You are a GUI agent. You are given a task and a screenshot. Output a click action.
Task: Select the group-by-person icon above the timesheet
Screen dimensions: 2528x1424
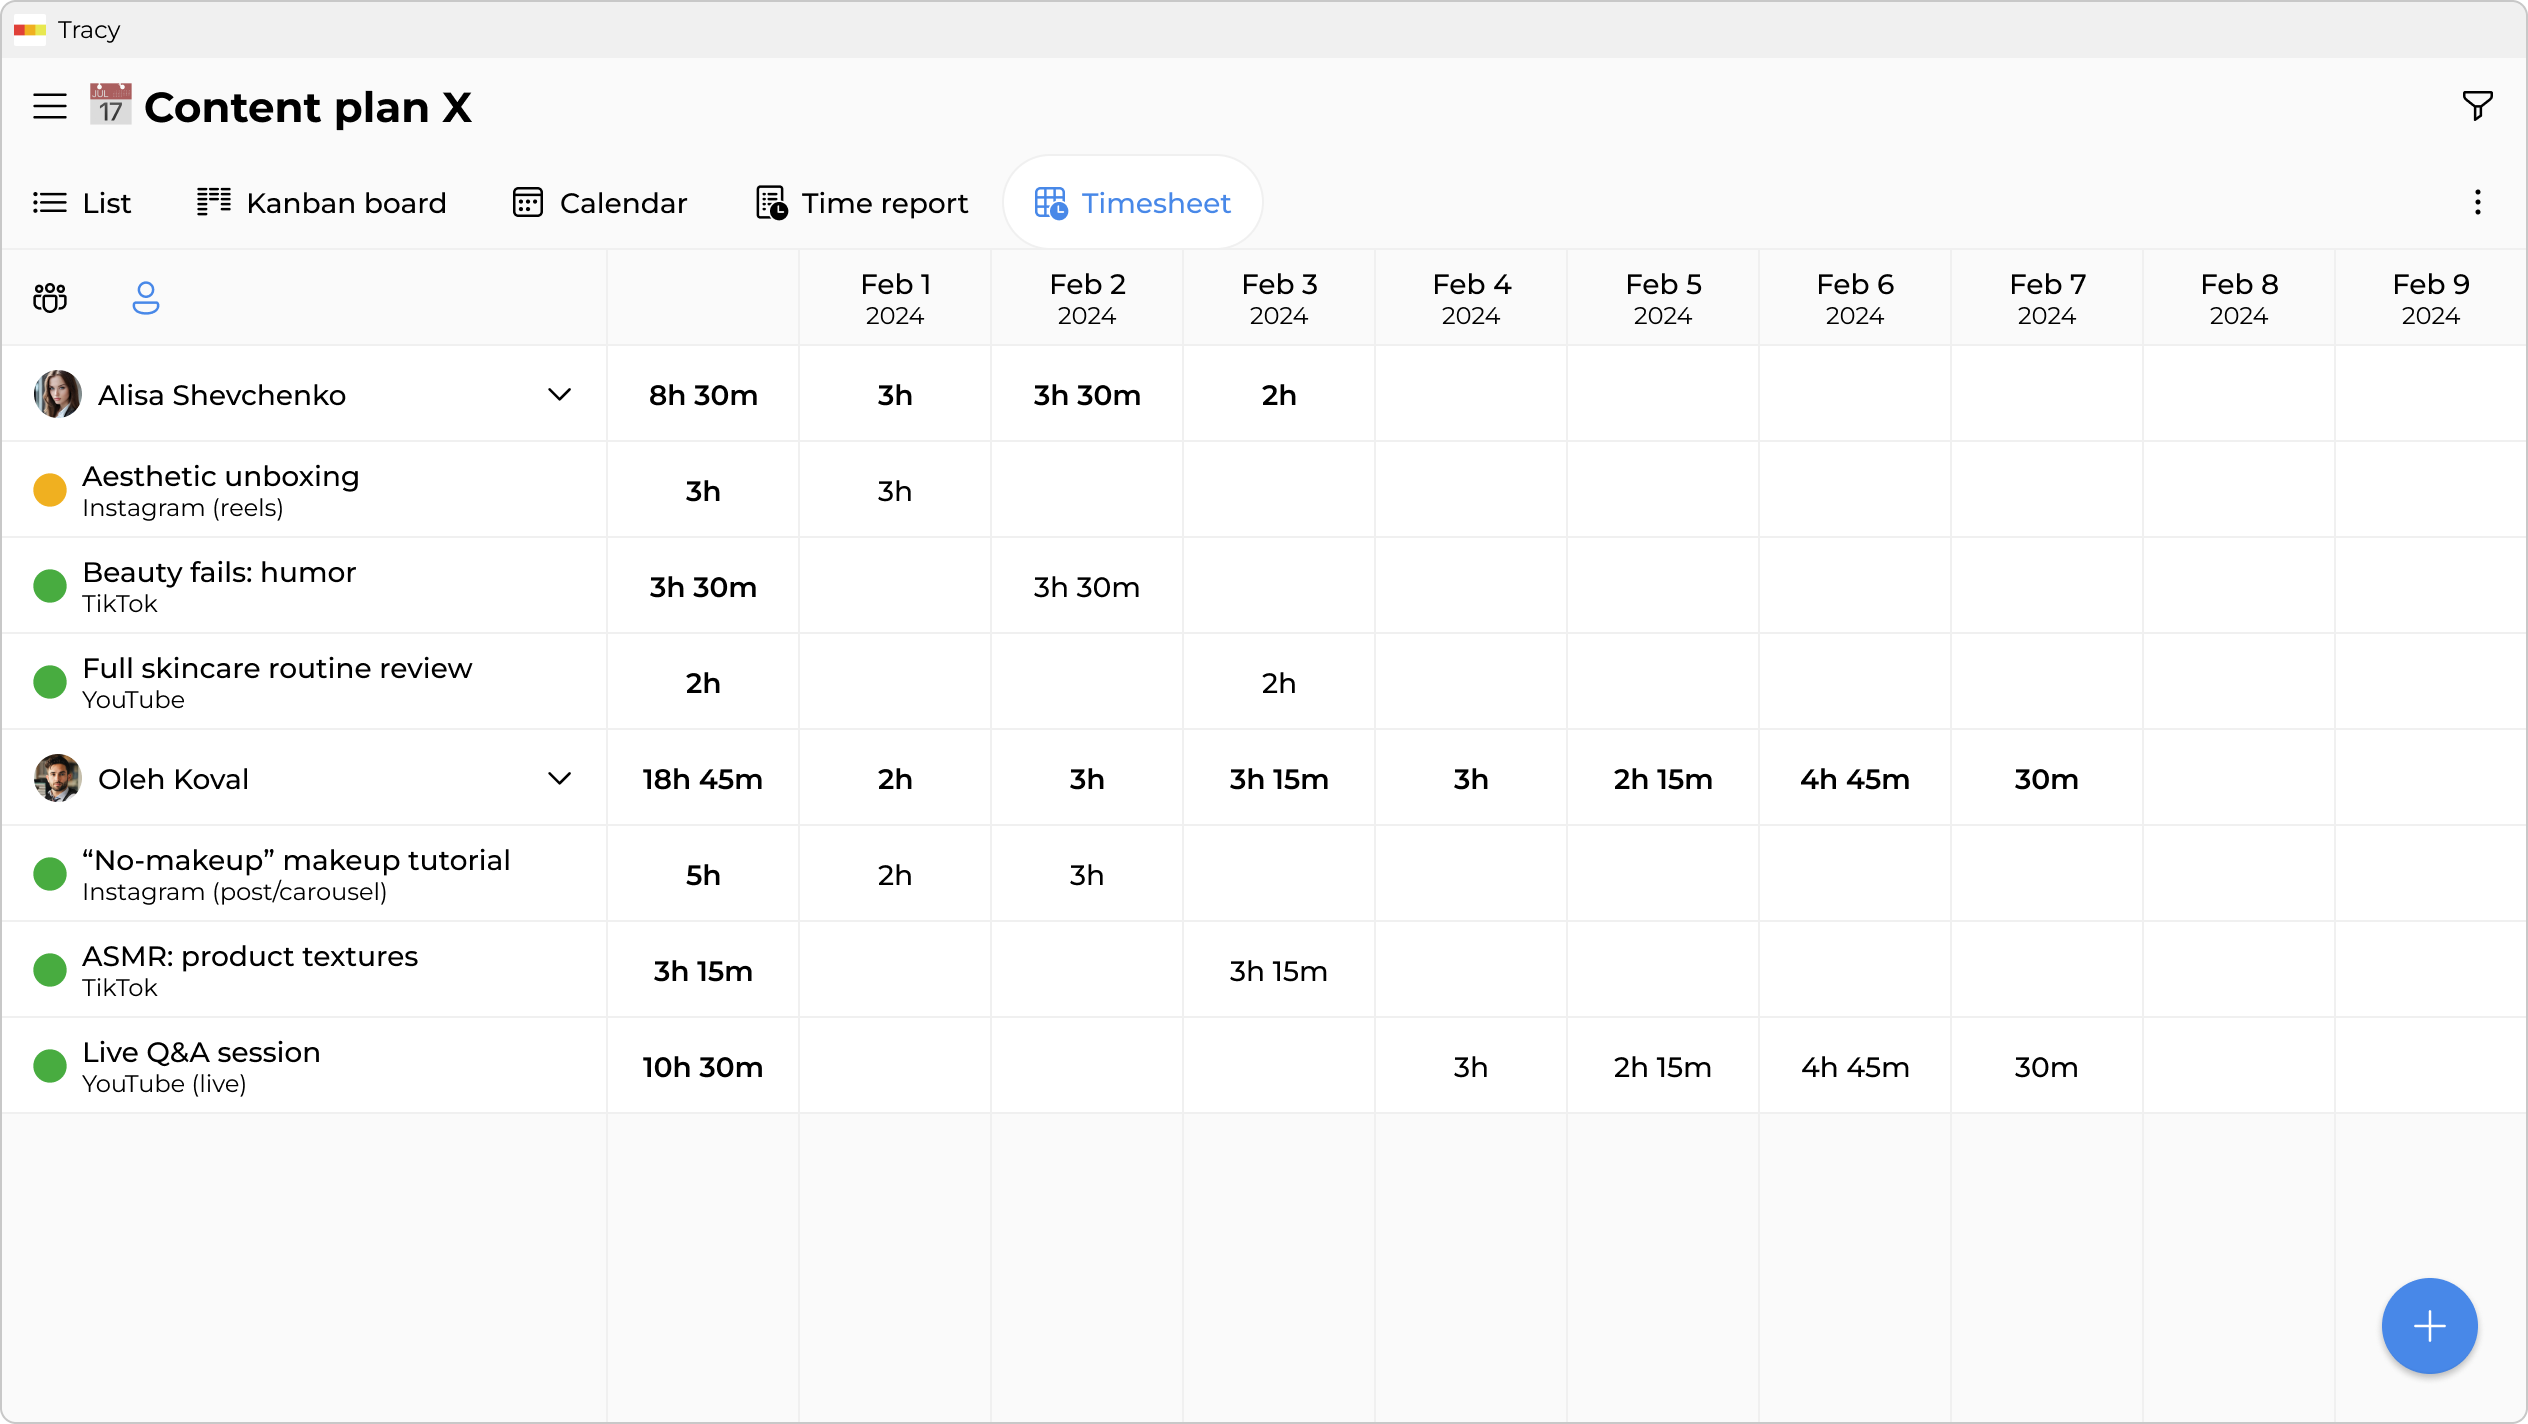click(145, 297)
